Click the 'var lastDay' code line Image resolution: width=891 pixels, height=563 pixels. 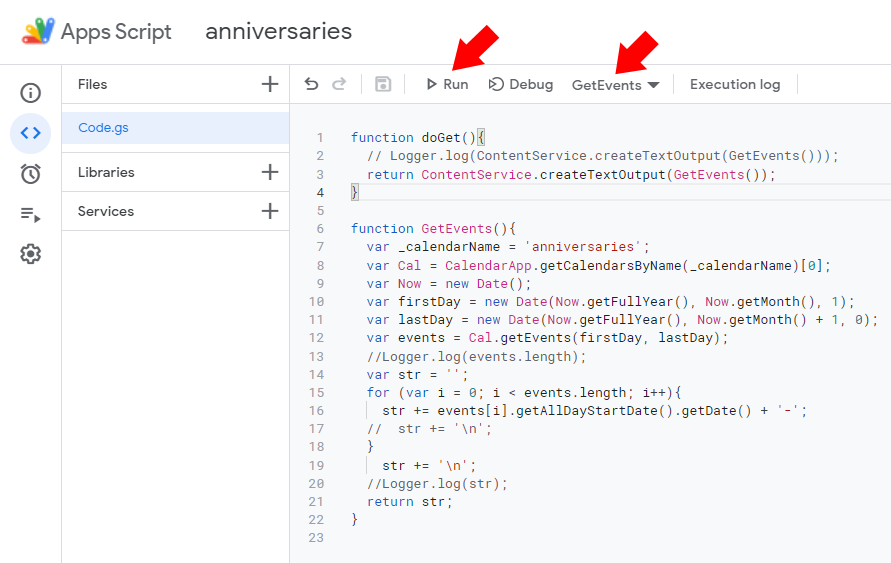click(x=622, y=320)
